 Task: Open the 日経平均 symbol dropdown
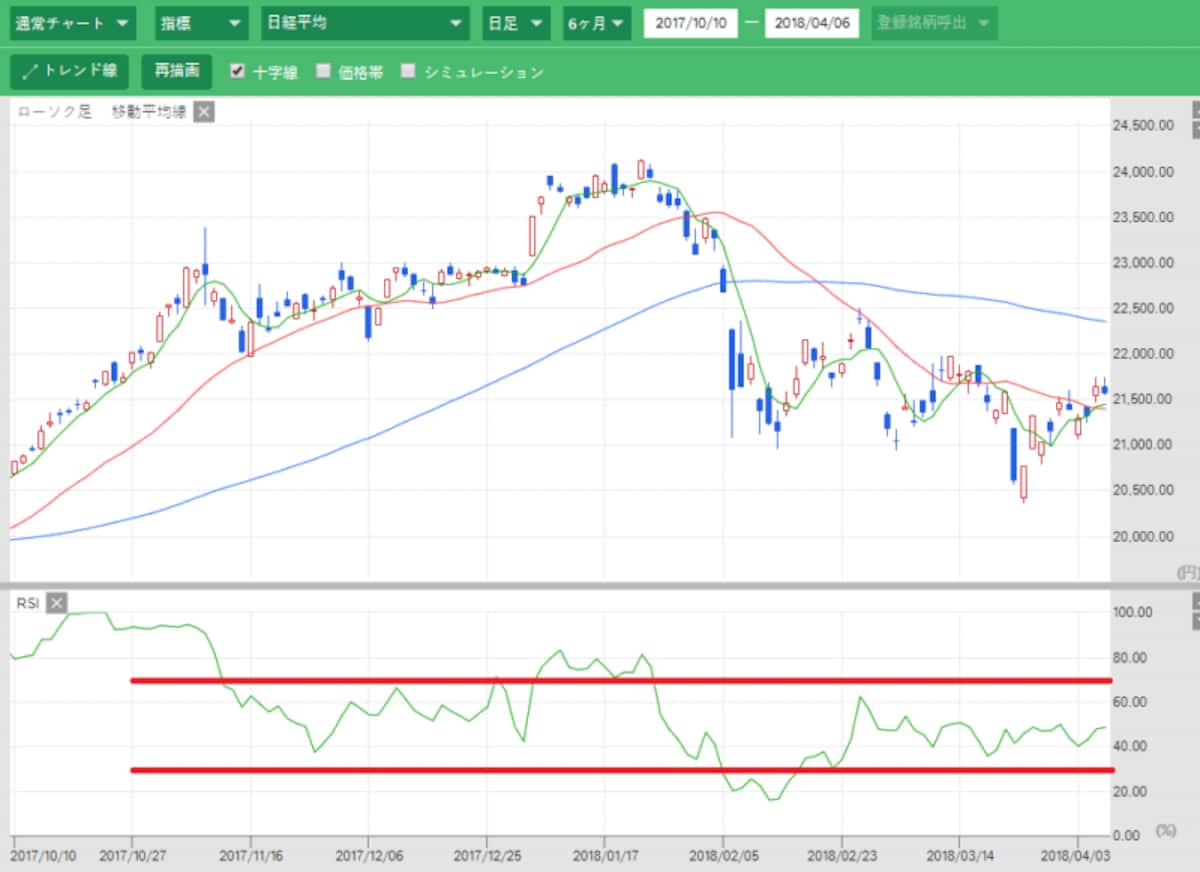[x=365, y=23]
